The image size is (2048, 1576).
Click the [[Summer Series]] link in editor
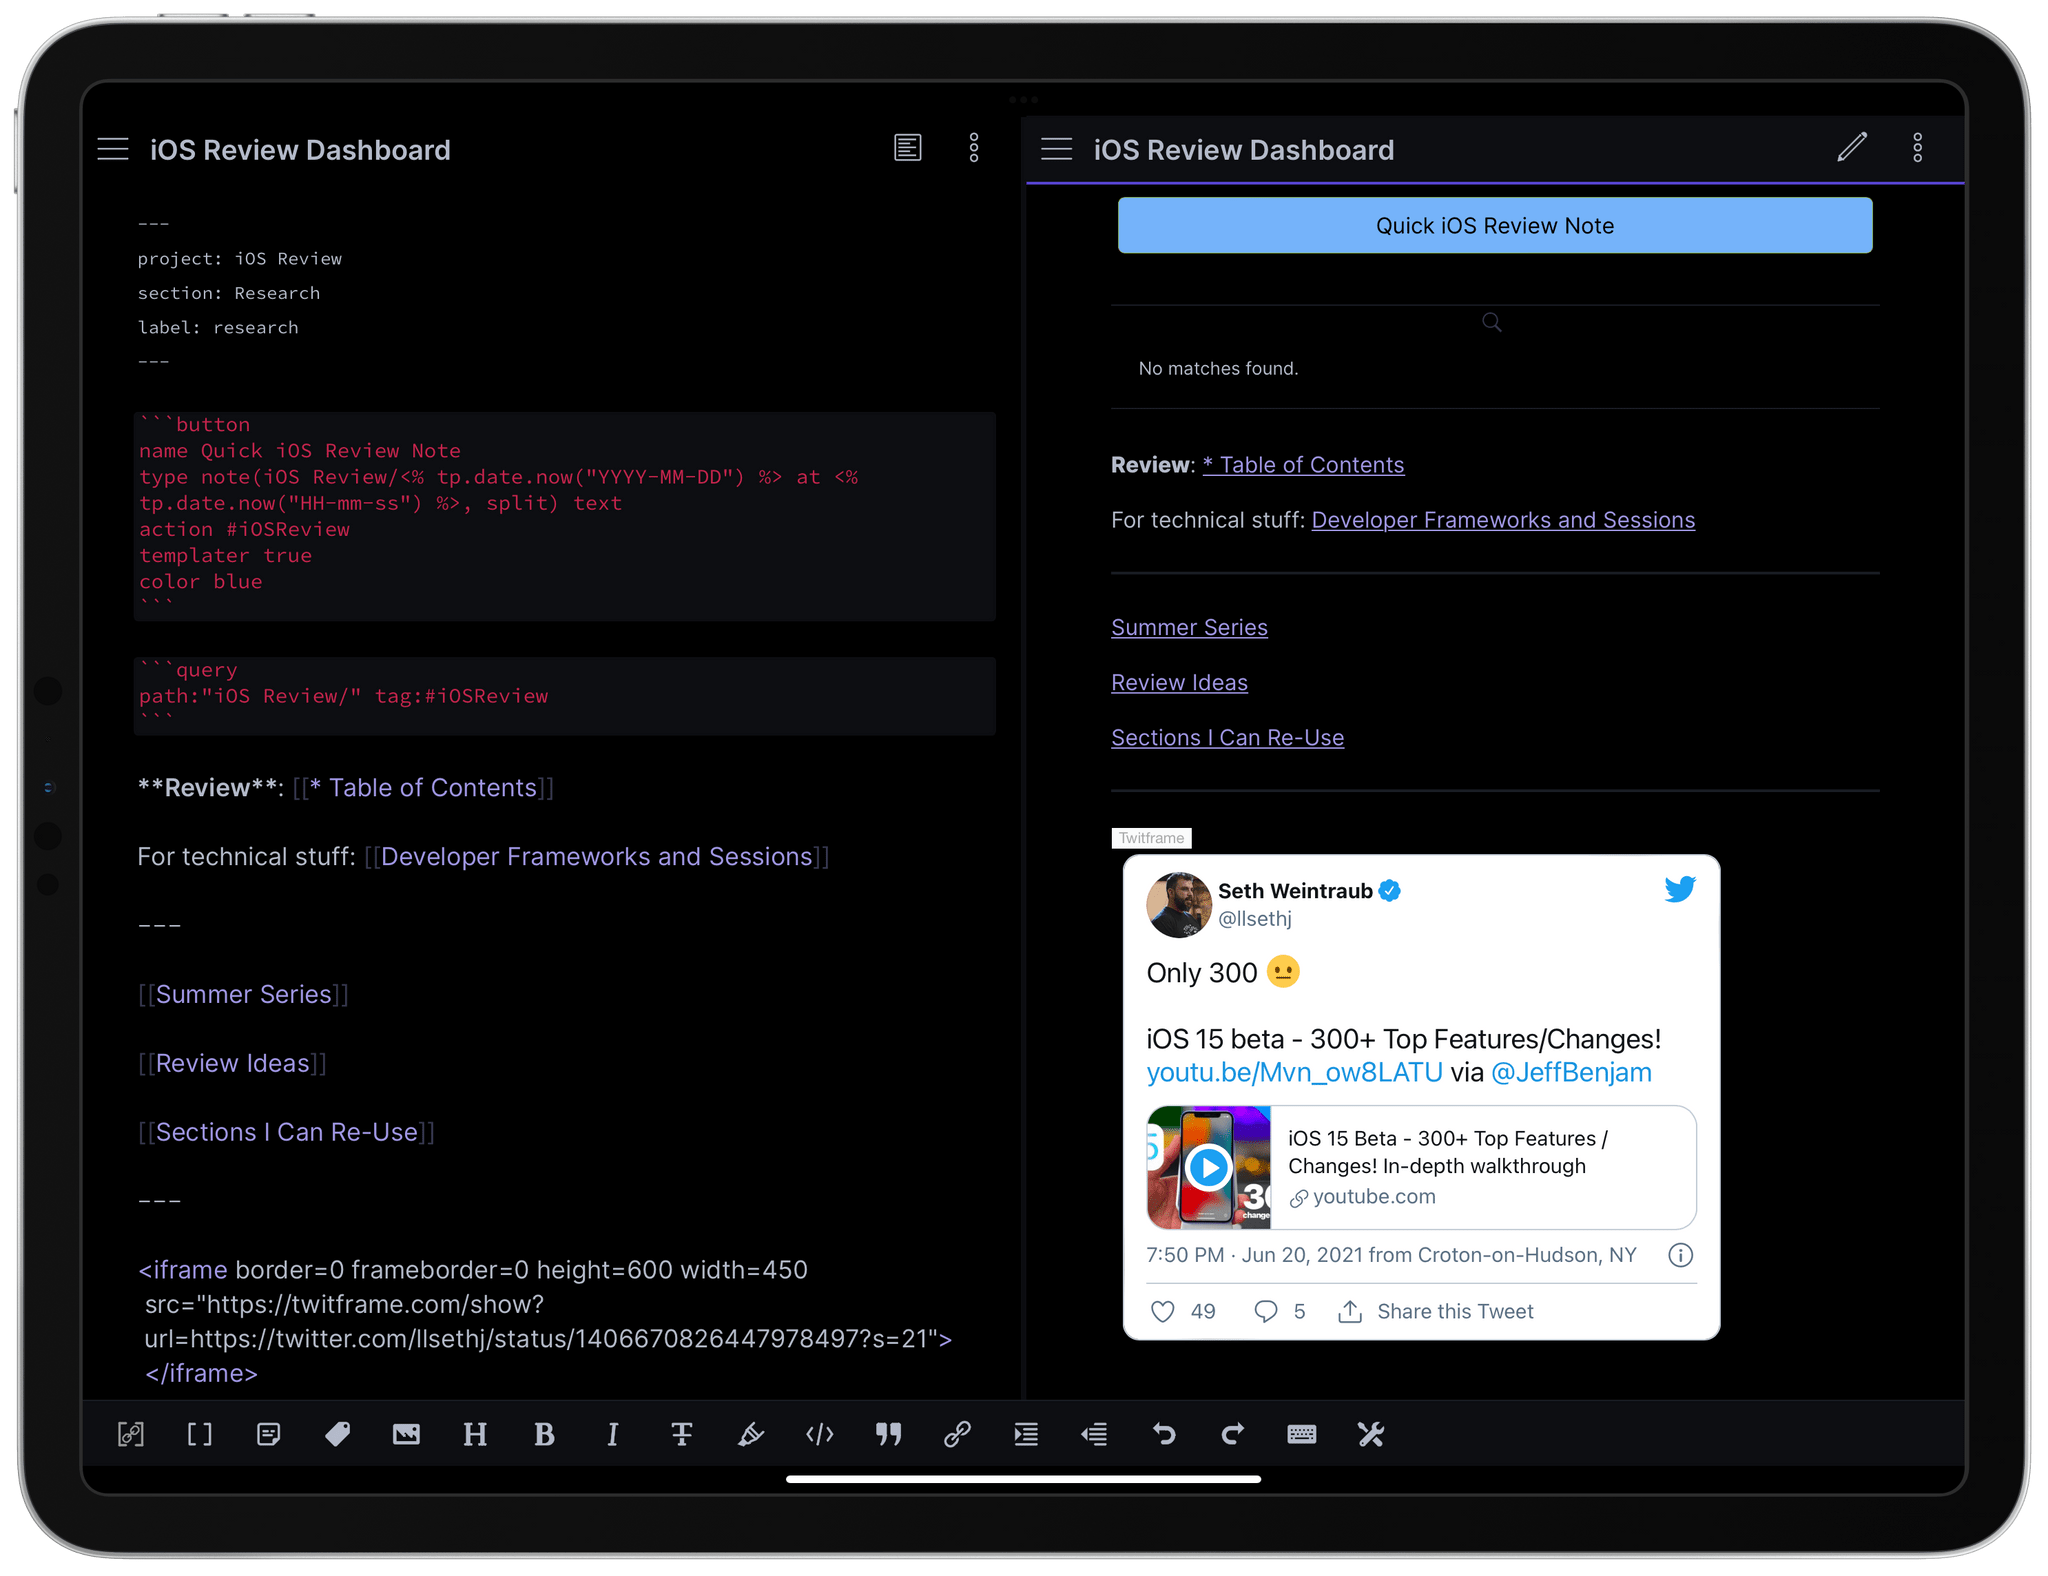(243, 994)
